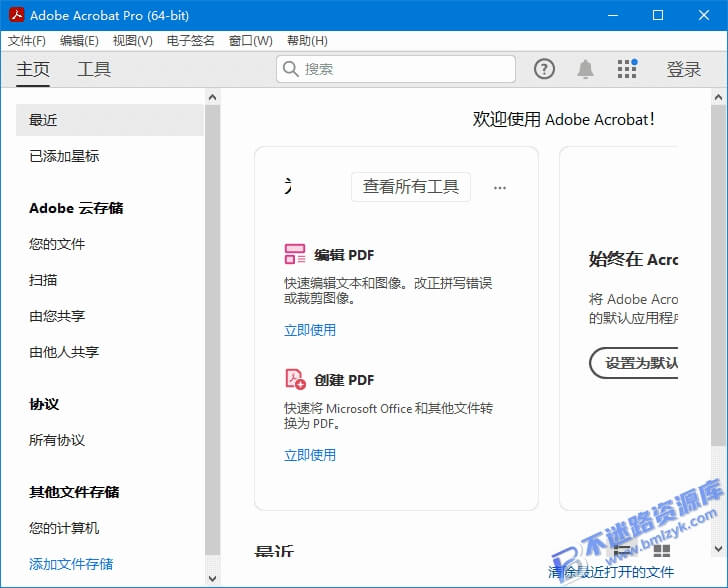Viewport: 728px width, 588px height.
Task: Open the 帮助(H) menu
Action: pos(307,41)
